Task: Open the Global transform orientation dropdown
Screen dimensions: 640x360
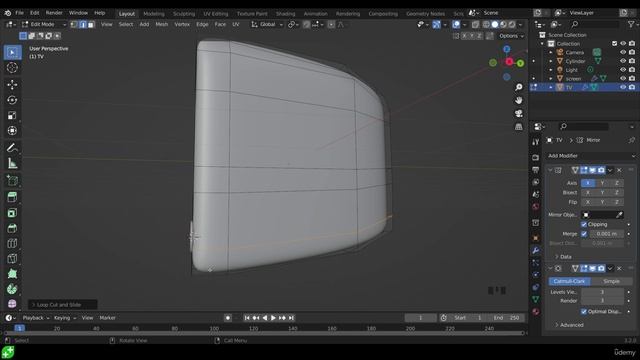Action: pyautogui.click(x=267, y=24)
